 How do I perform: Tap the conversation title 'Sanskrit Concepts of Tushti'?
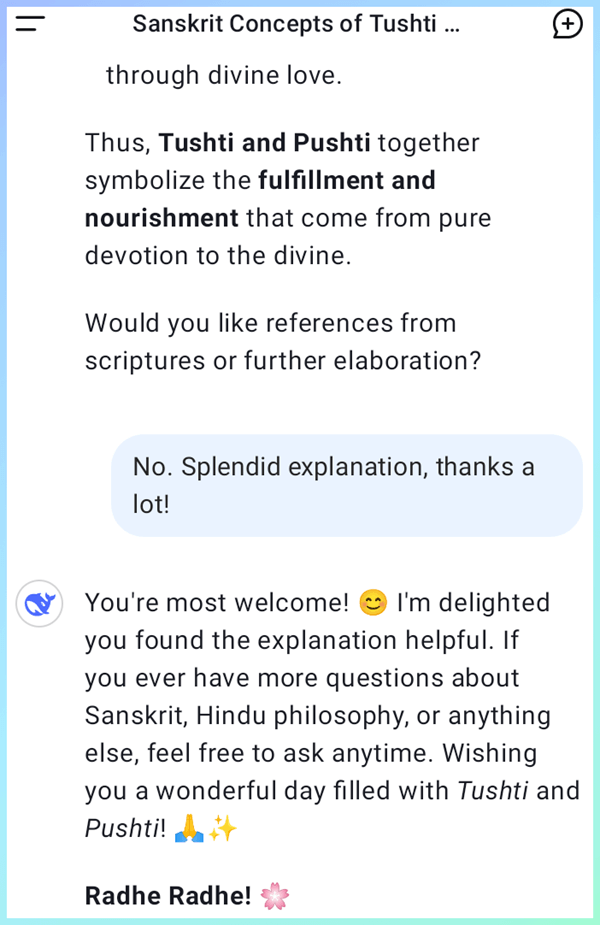click(296, 24)
